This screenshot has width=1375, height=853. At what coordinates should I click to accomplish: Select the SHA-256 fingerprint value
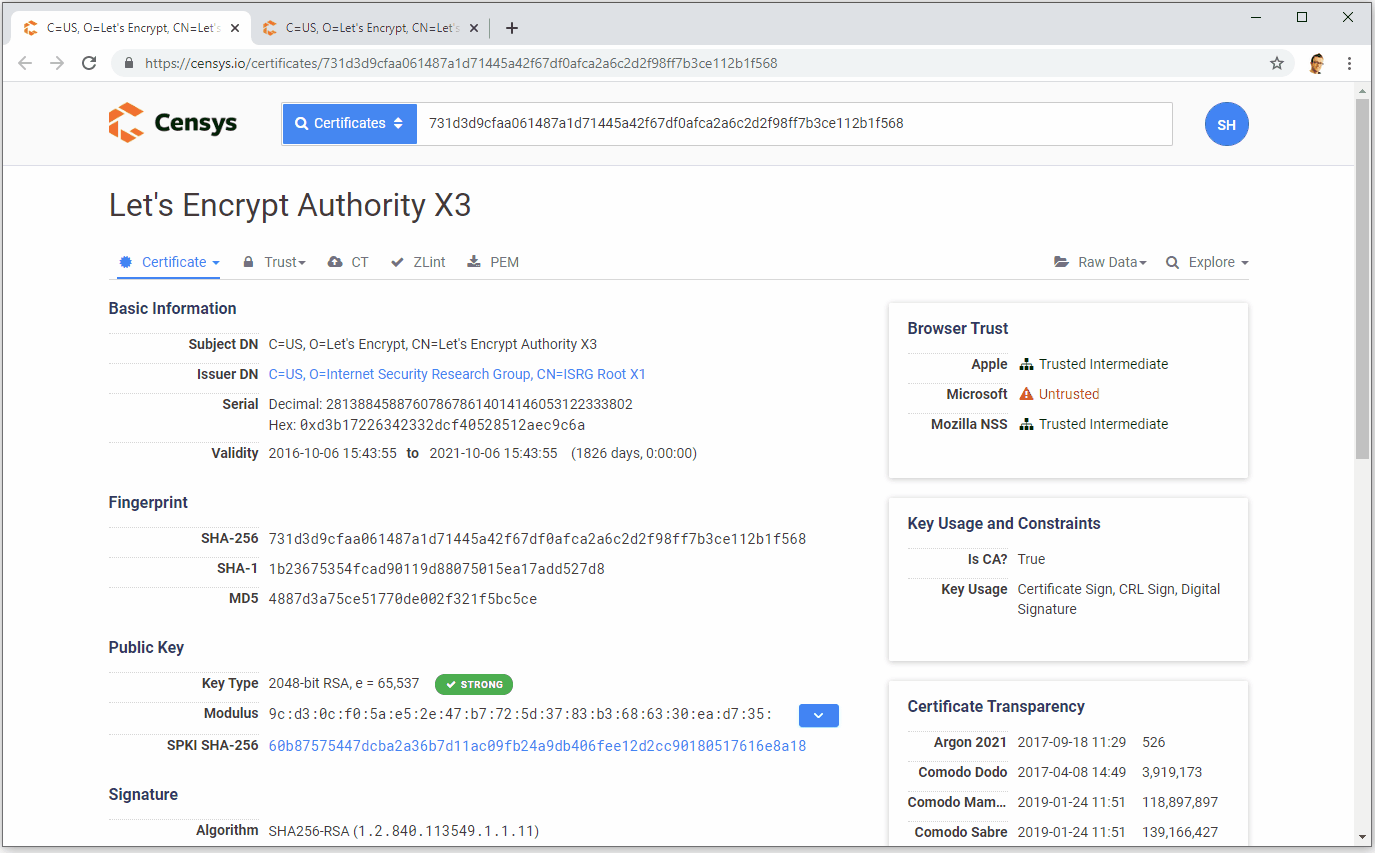[x=537, y=539]
